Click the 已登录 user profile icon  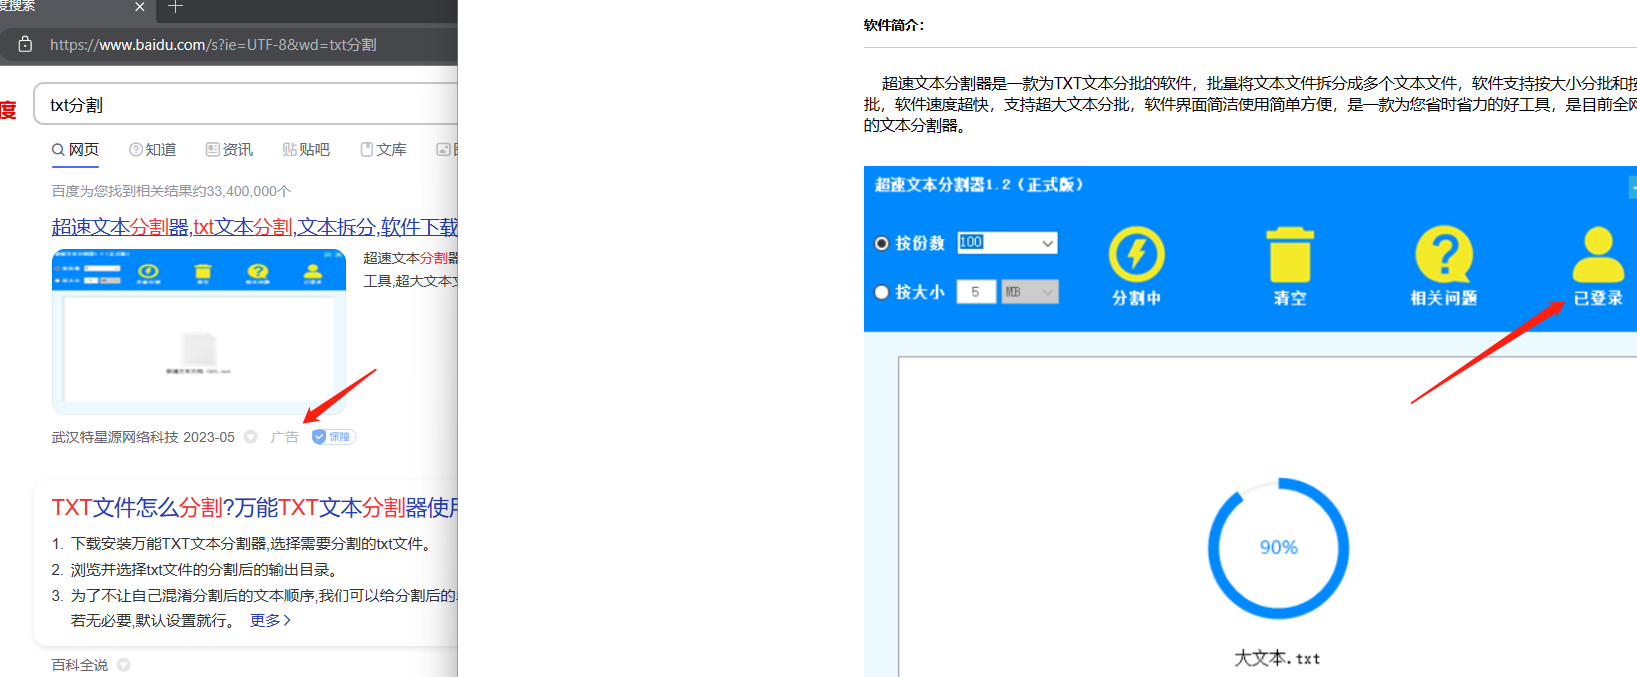[1597, 256]
